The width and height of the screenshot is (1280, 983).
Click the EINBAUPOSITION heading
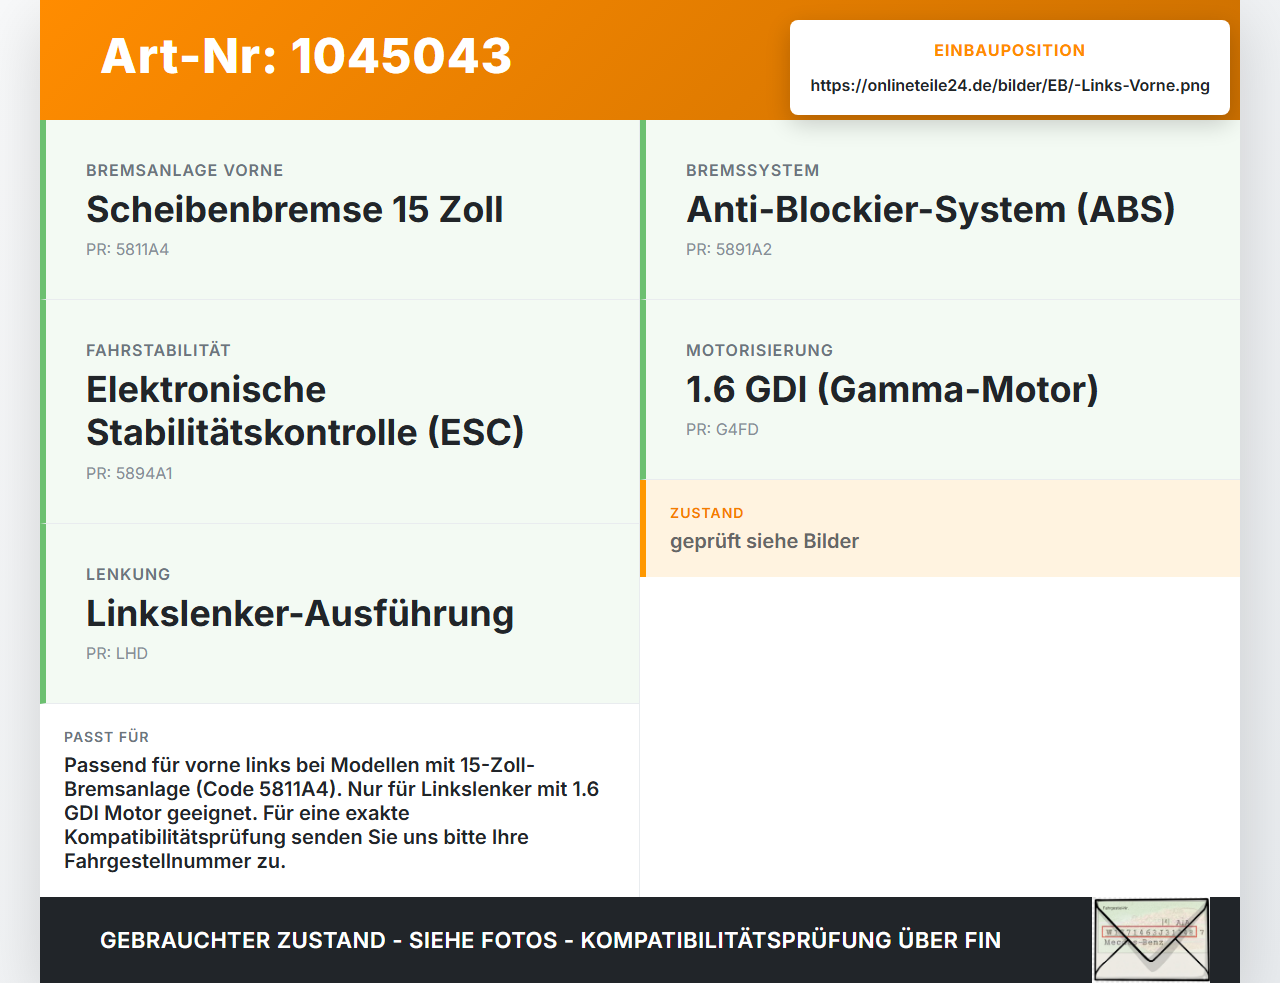click(x=1010, y=50)
